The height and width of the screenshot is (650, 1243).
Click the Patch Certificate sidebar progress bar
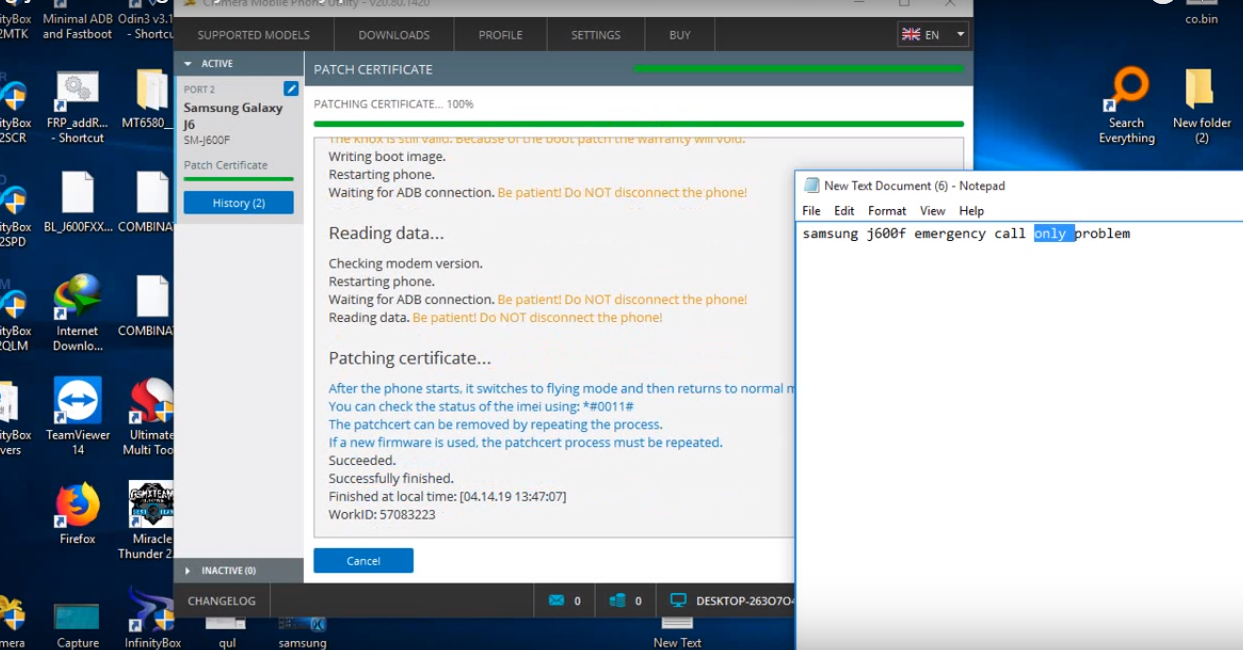point(238,179)
